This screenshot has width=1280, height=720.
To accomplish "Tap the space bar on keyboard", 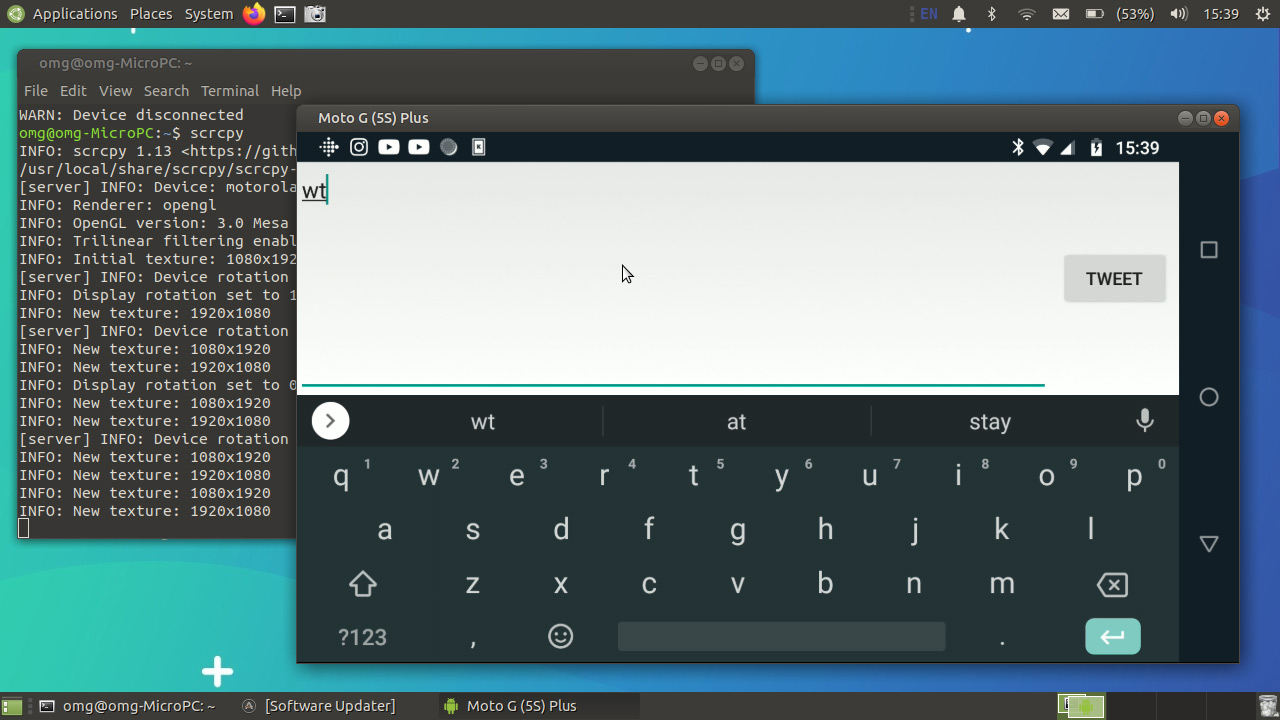I will (781, 636).
